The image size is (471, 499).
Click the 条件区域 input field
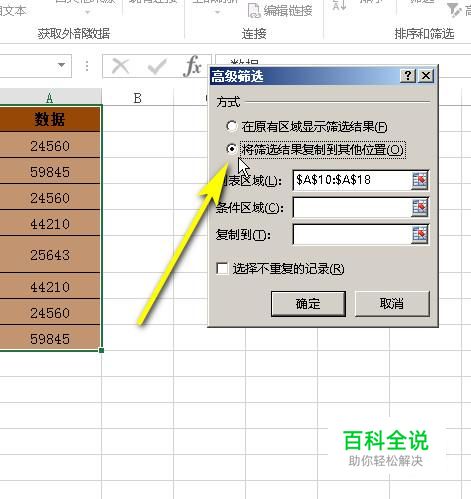pos(352,208)
